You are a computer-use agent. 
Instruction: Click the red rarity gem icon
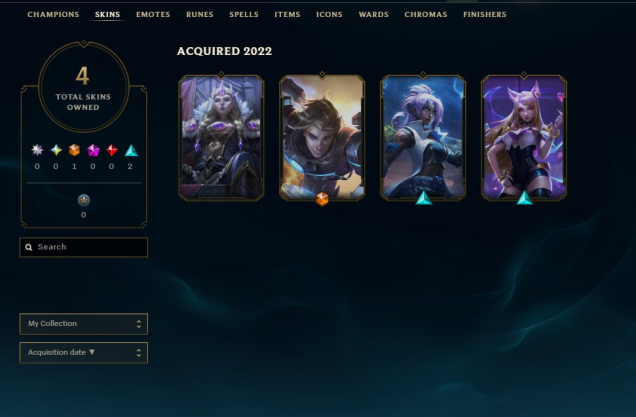coord(112,150)
